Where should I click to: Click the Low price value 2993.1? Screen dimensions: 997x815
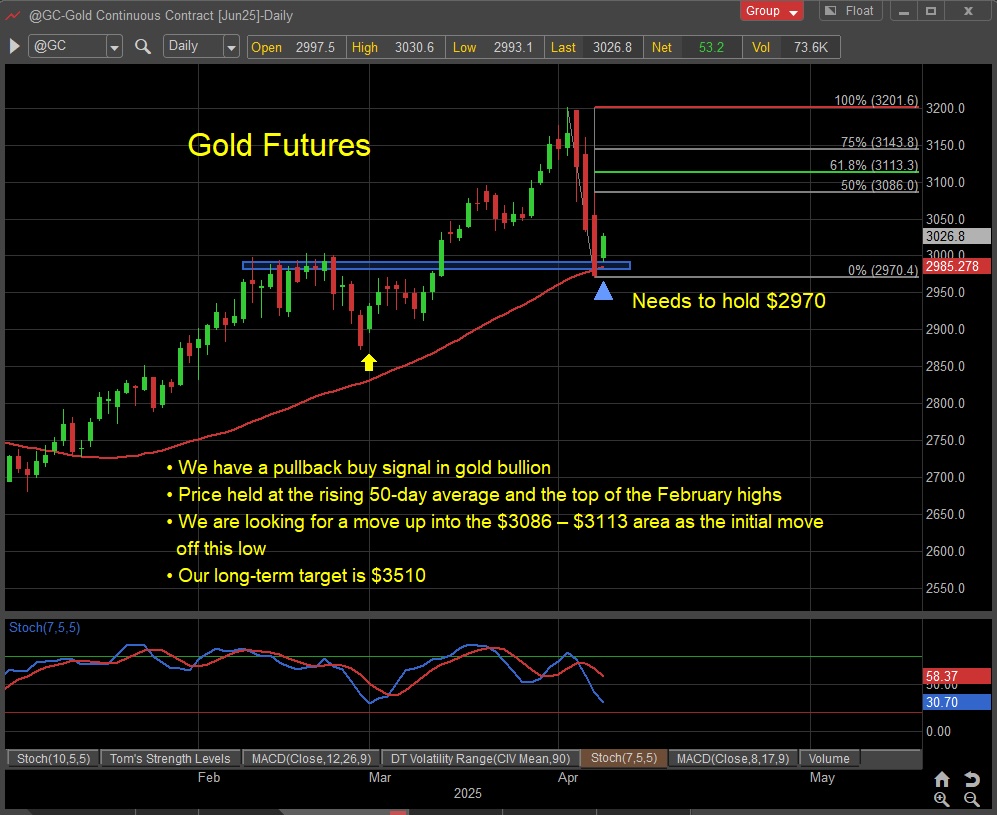[x=513, y=48]
